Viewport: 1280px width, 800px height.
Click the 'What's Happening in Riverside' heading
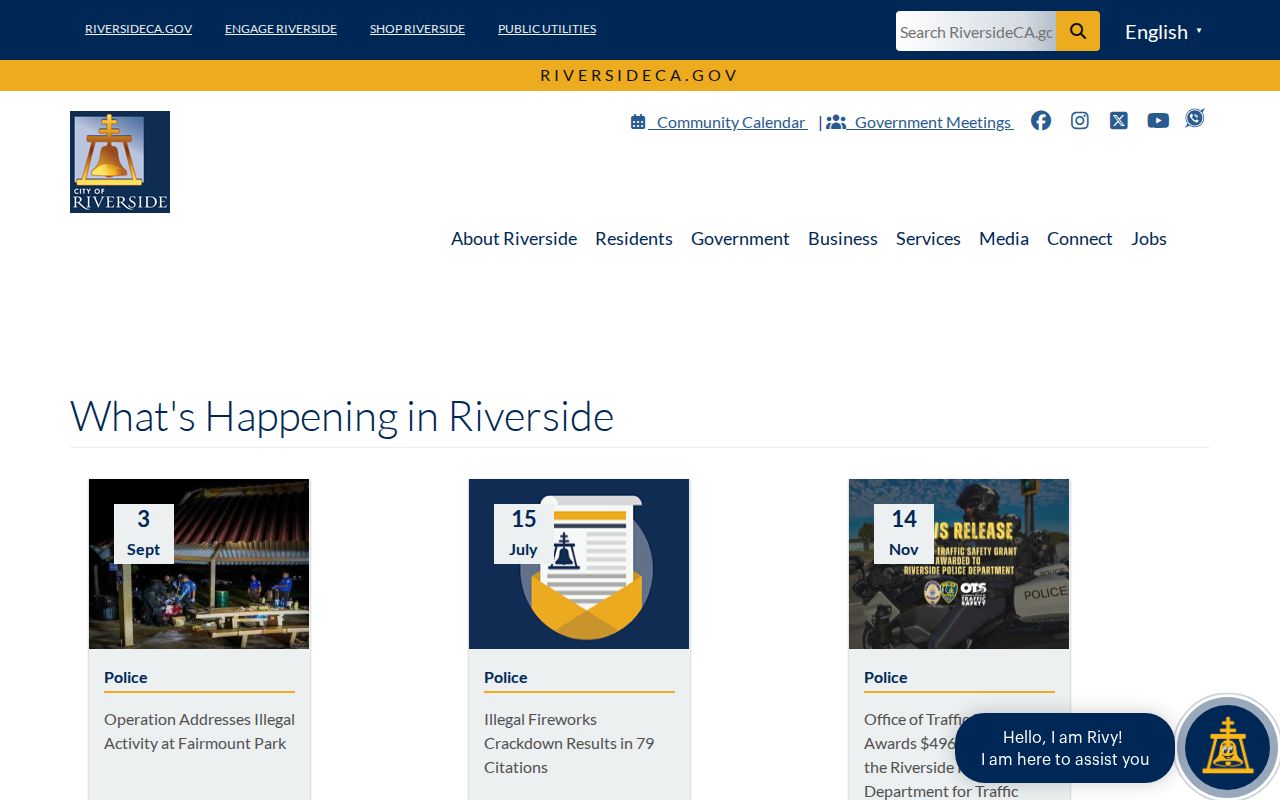(x=342, y=416)
